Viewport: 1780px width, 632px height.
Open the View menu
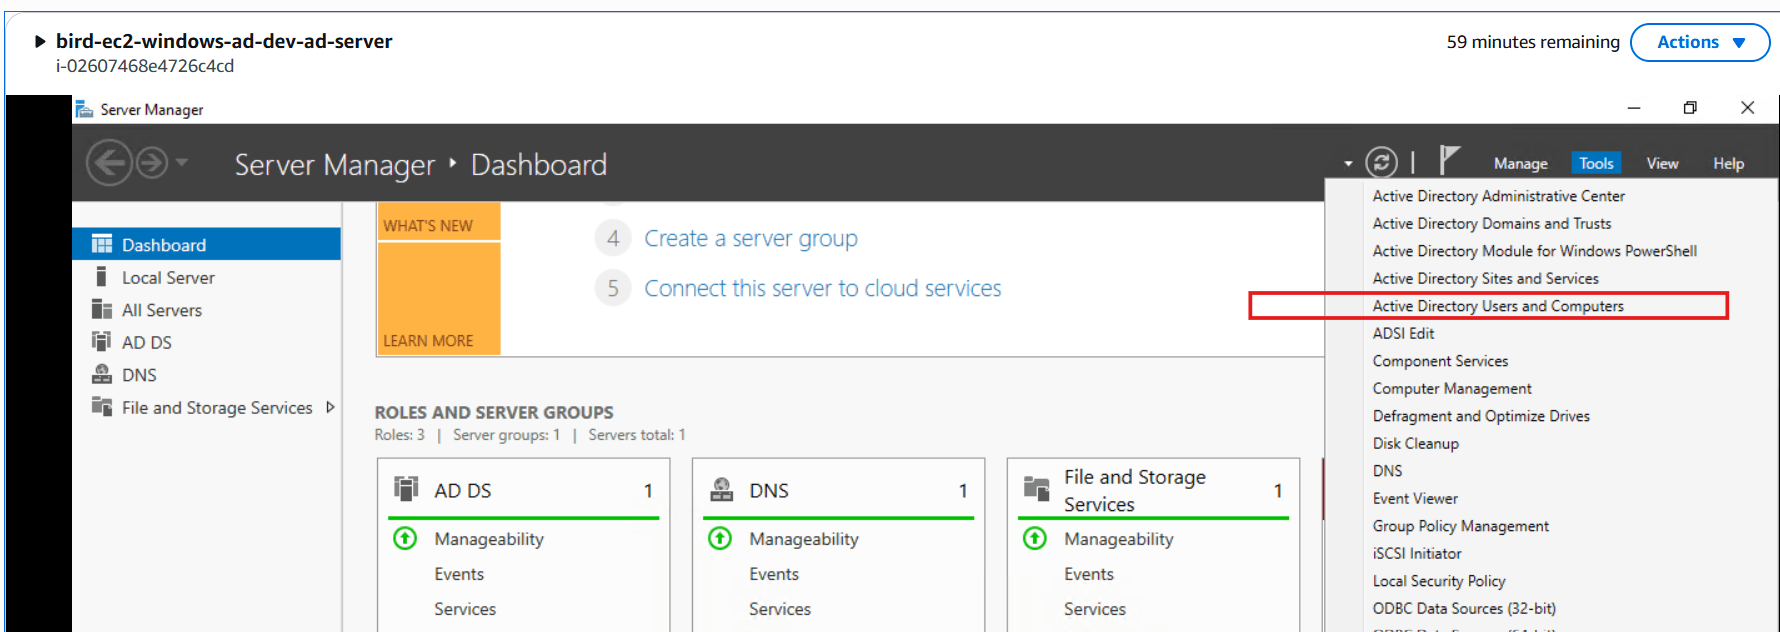click(x=1662, y=163)
